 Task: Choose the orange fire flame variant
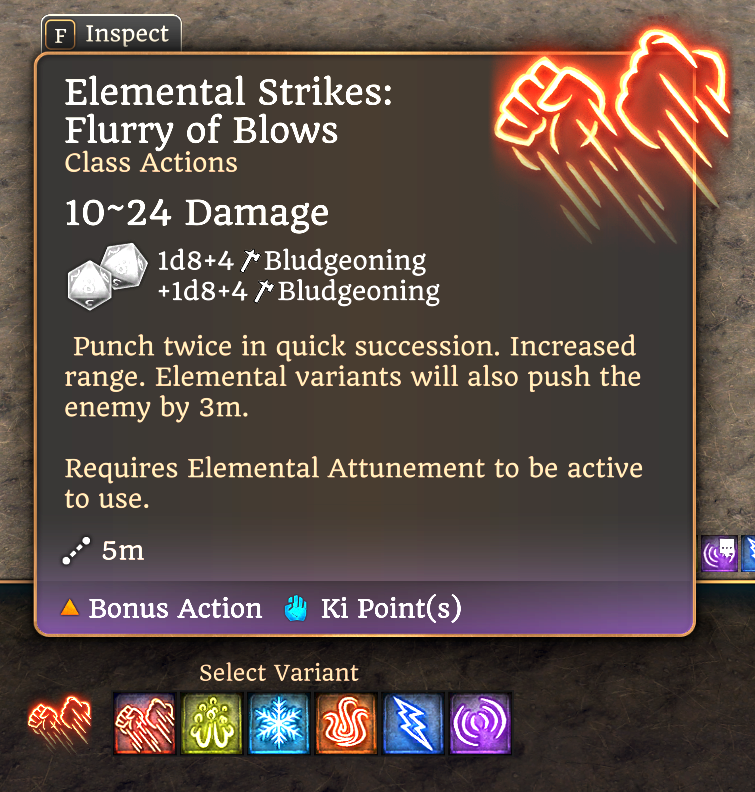pyautogui.click(x=346, y=723)
